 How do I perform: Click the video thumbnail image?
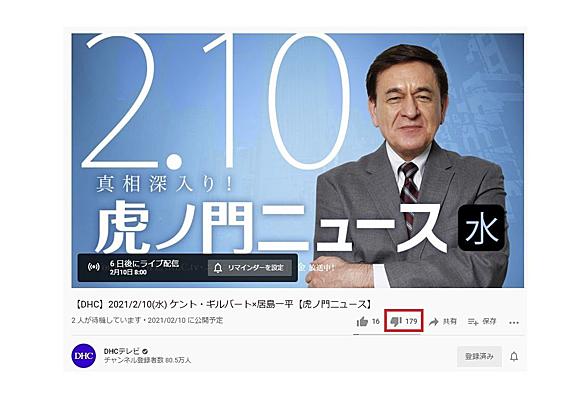pyautogui.click(x=297, y=161)
